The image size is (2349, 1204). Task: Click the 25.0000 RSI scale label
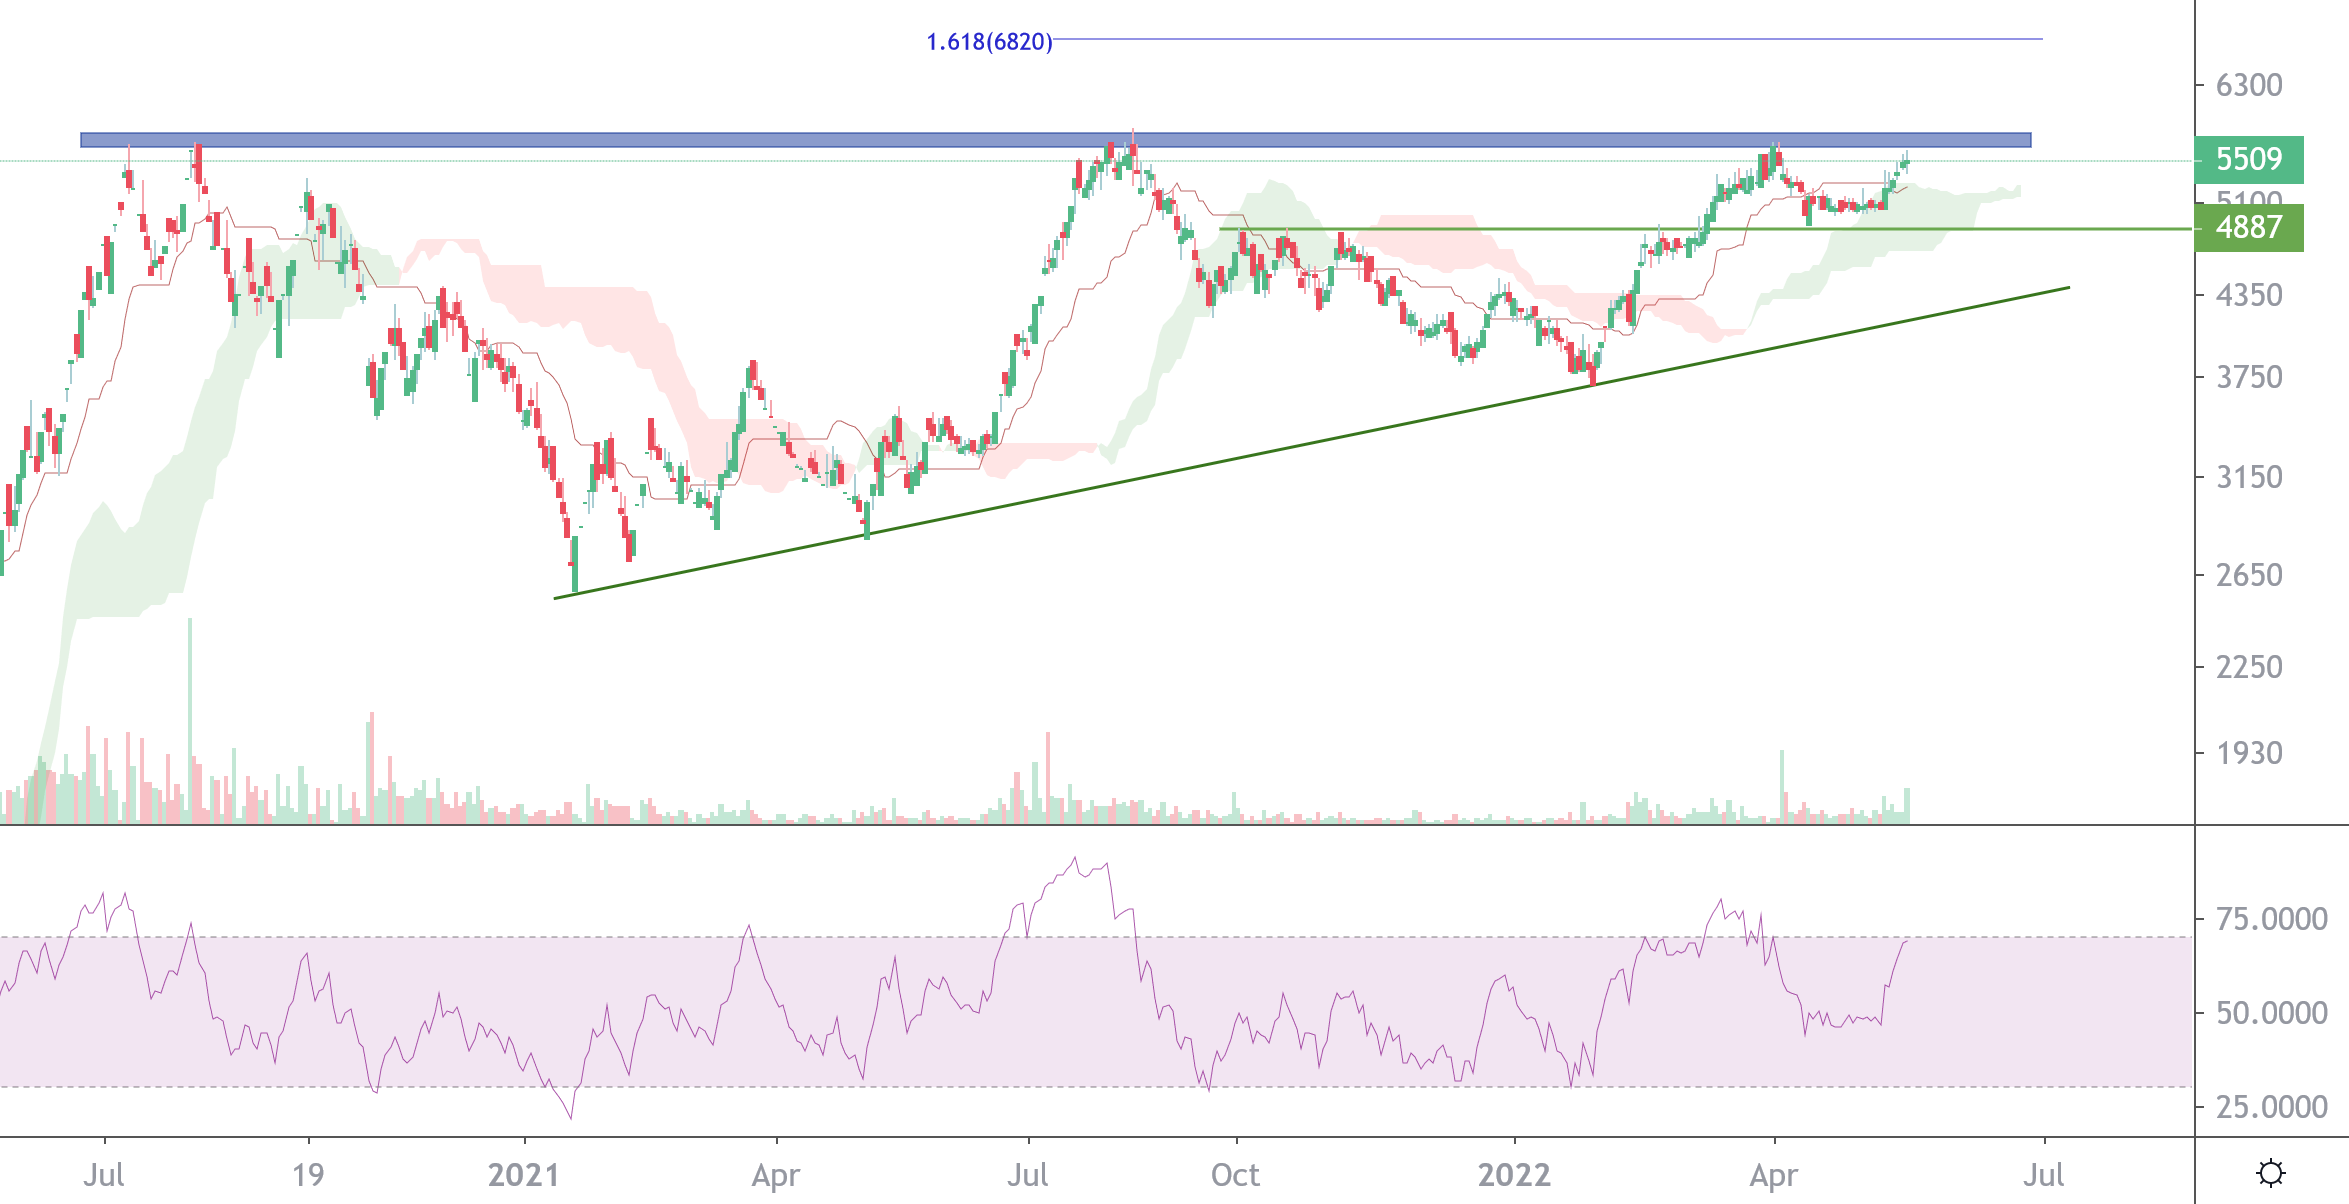[x=2271, y=1107]
